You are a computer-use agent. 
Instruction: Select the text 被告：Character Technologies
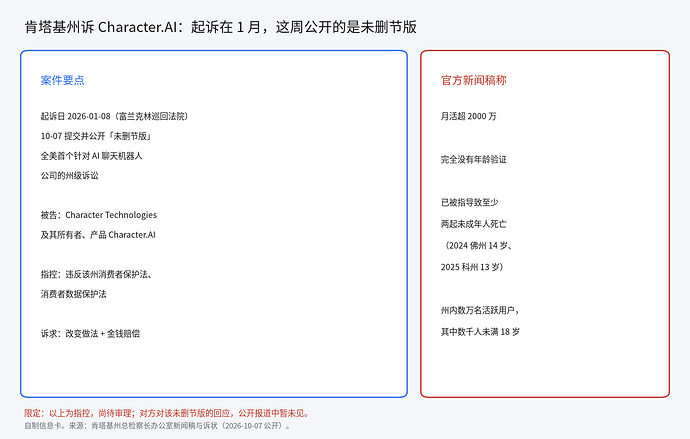coord(99,215)
